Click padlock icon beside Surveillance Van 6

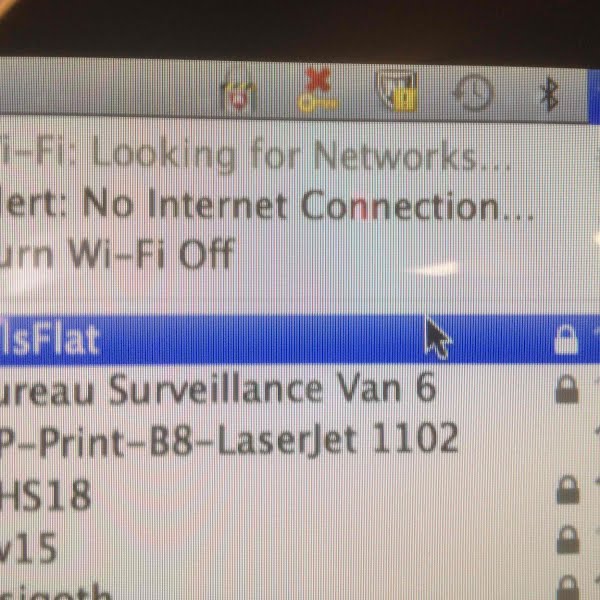[567, 388]
